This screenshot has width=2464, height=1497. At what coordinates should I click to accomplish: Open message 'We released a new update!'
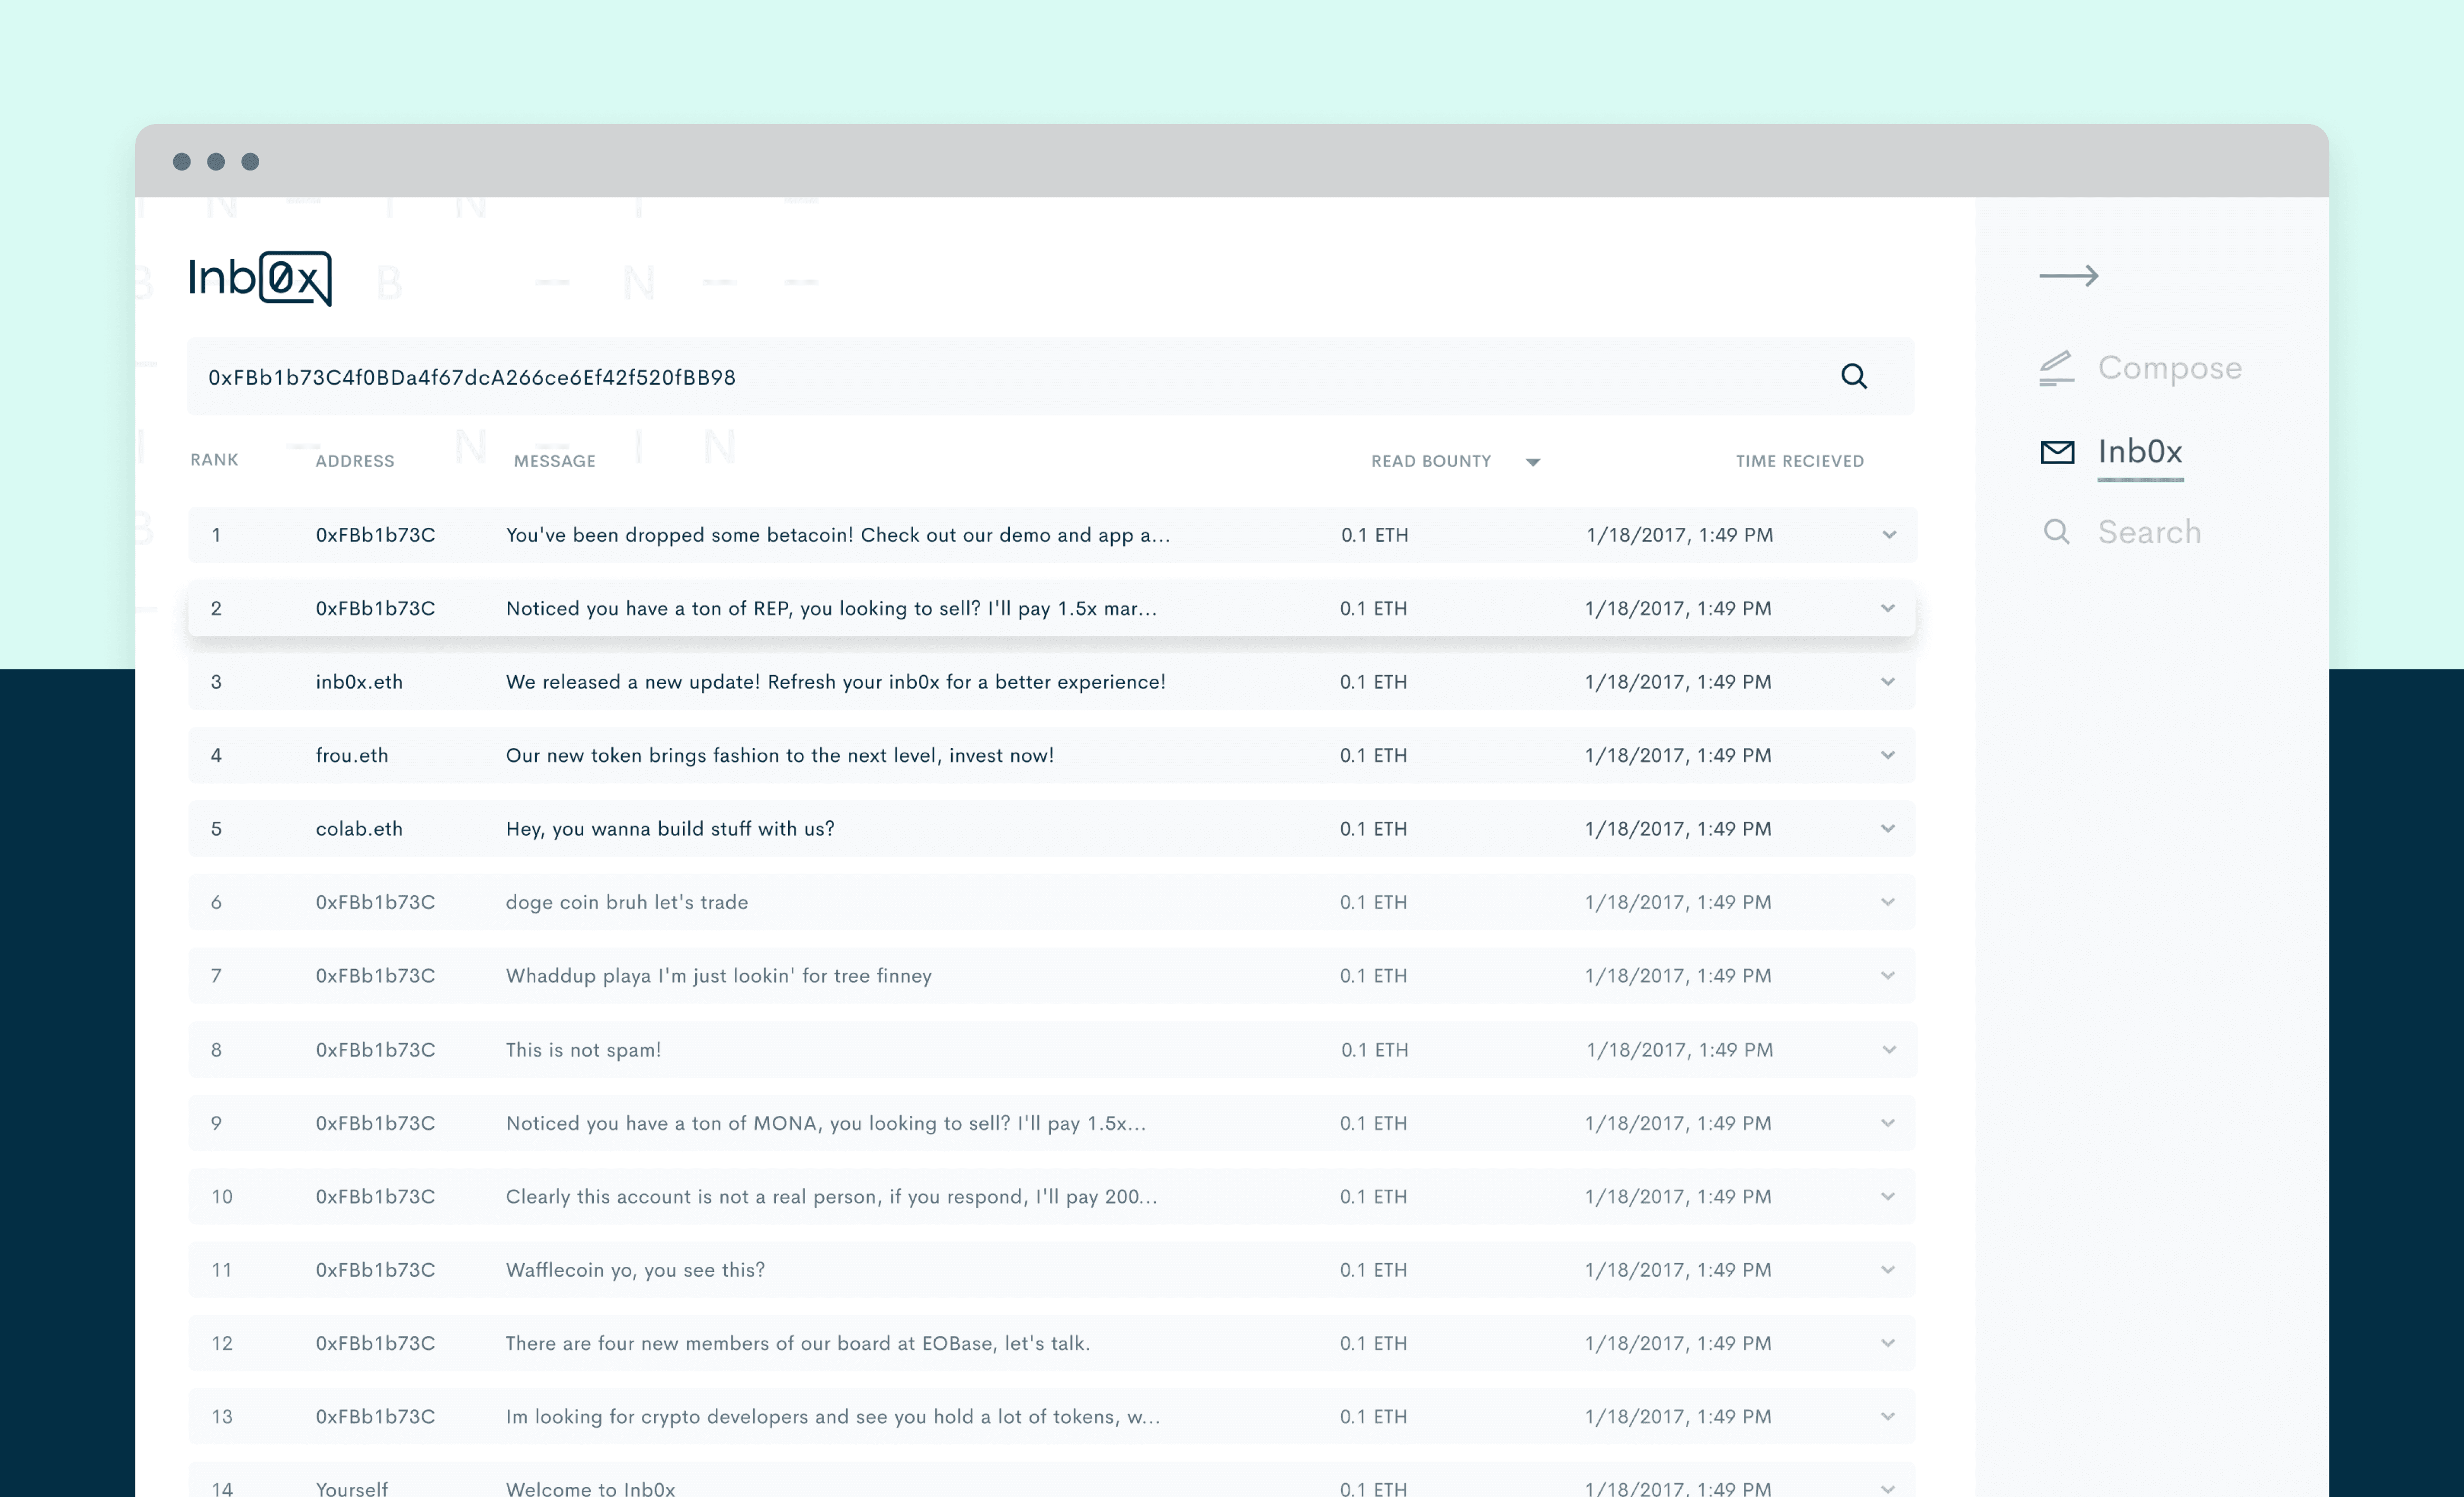[835, 682]
